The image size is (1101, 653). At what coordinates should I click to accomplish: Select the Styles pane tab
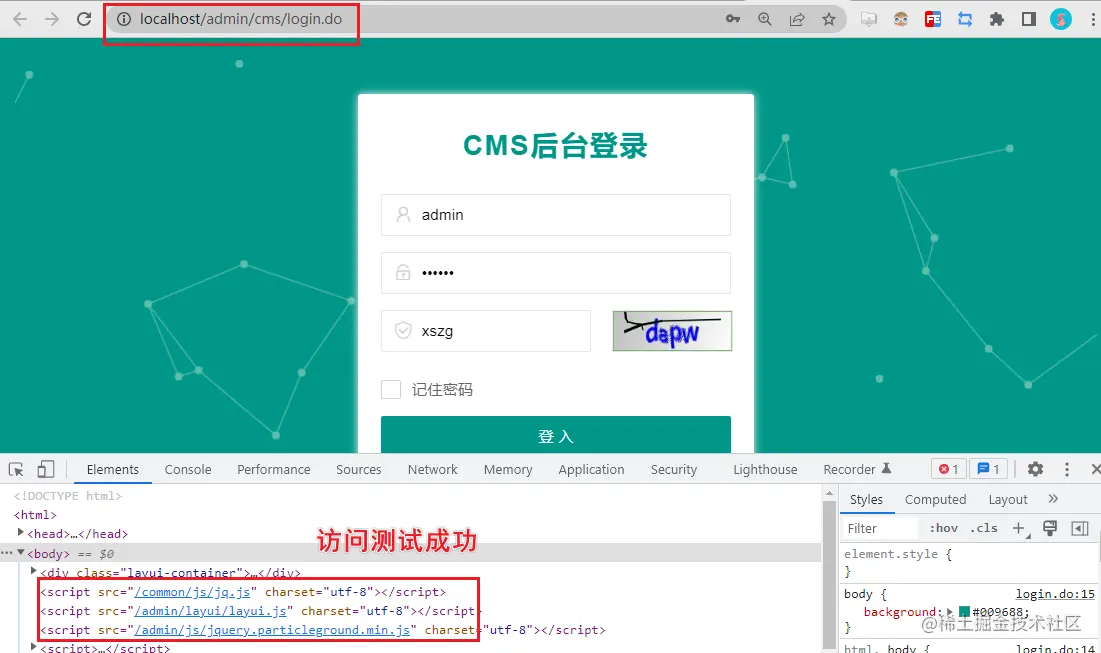click(866, 499)
